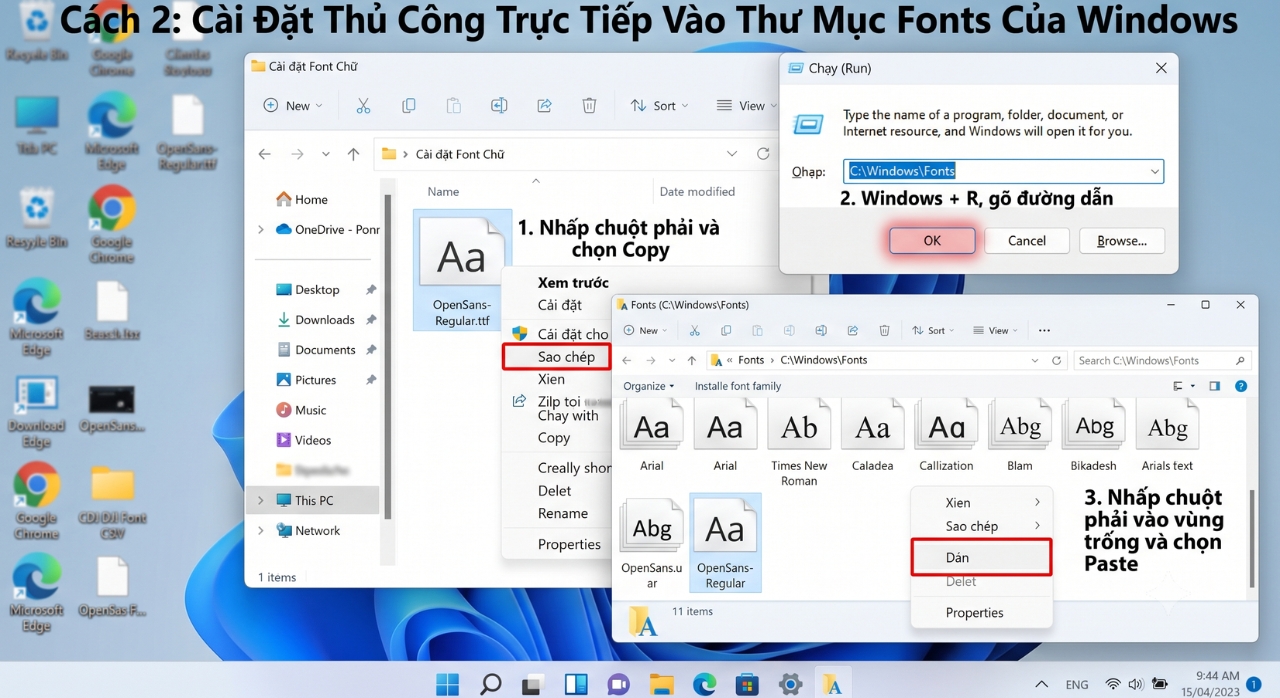Go up one folder in Cài đặt Font Chữ window
The height and width of the screenshot is (698, 1280).
point(353,154)
